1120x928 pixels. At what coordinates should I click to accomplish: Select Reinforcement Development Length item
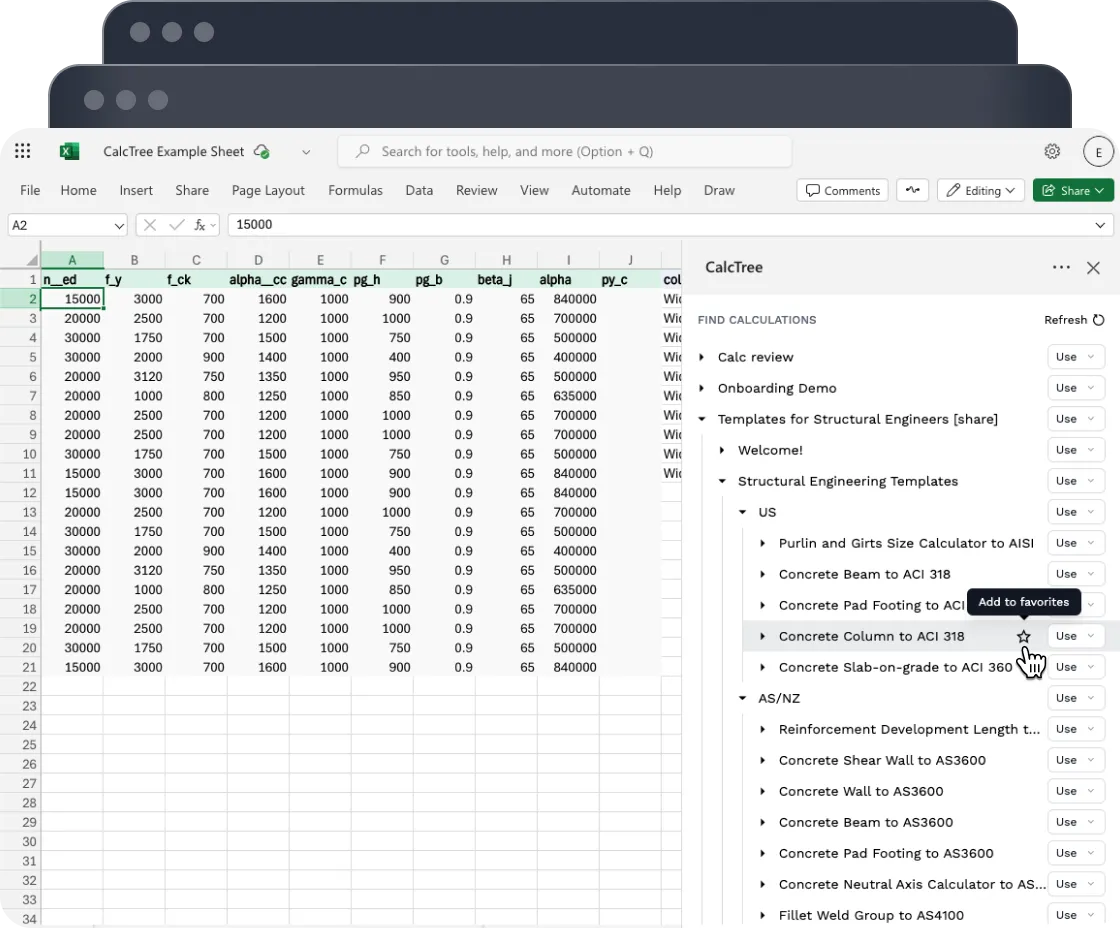point(909,729)
